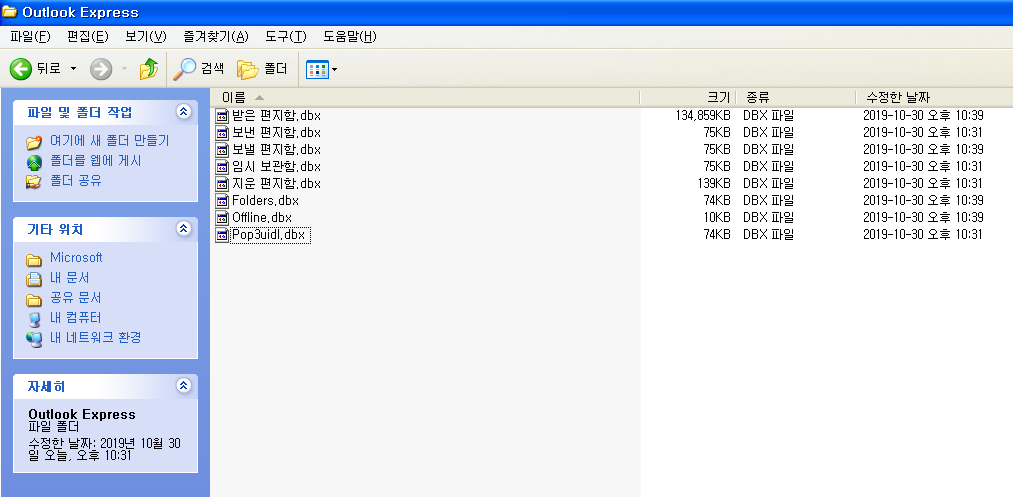1013x497 pixels.
Task: Click the Microsoft folder icon
Action: [34, 260]
